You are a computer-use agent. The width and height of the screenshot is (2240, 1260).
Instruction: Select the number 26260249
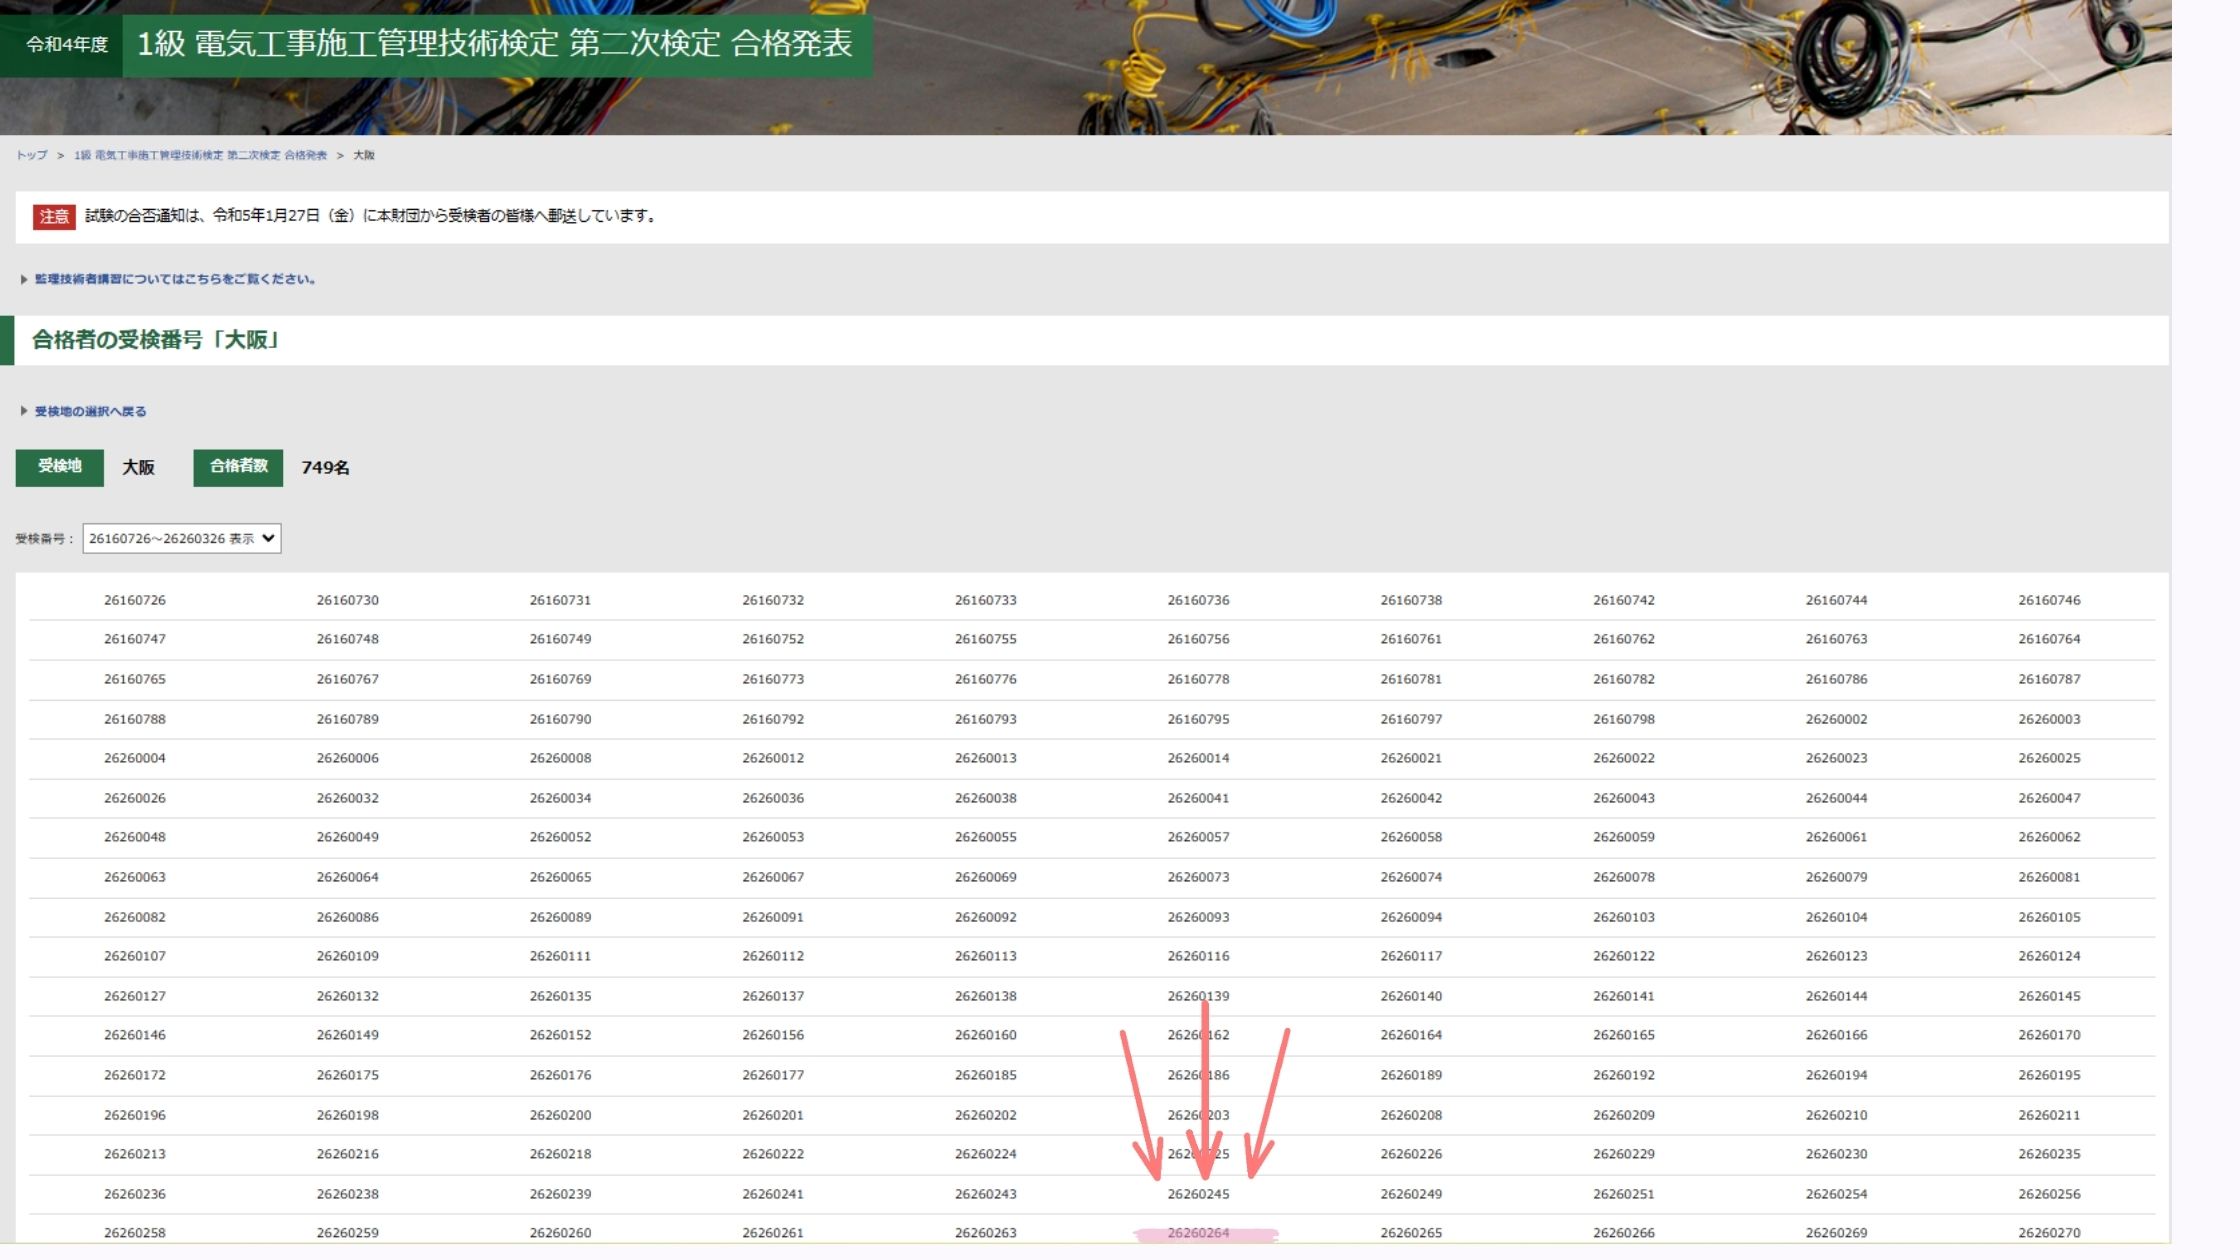pyautogui.click(x=1411, y=1194)
